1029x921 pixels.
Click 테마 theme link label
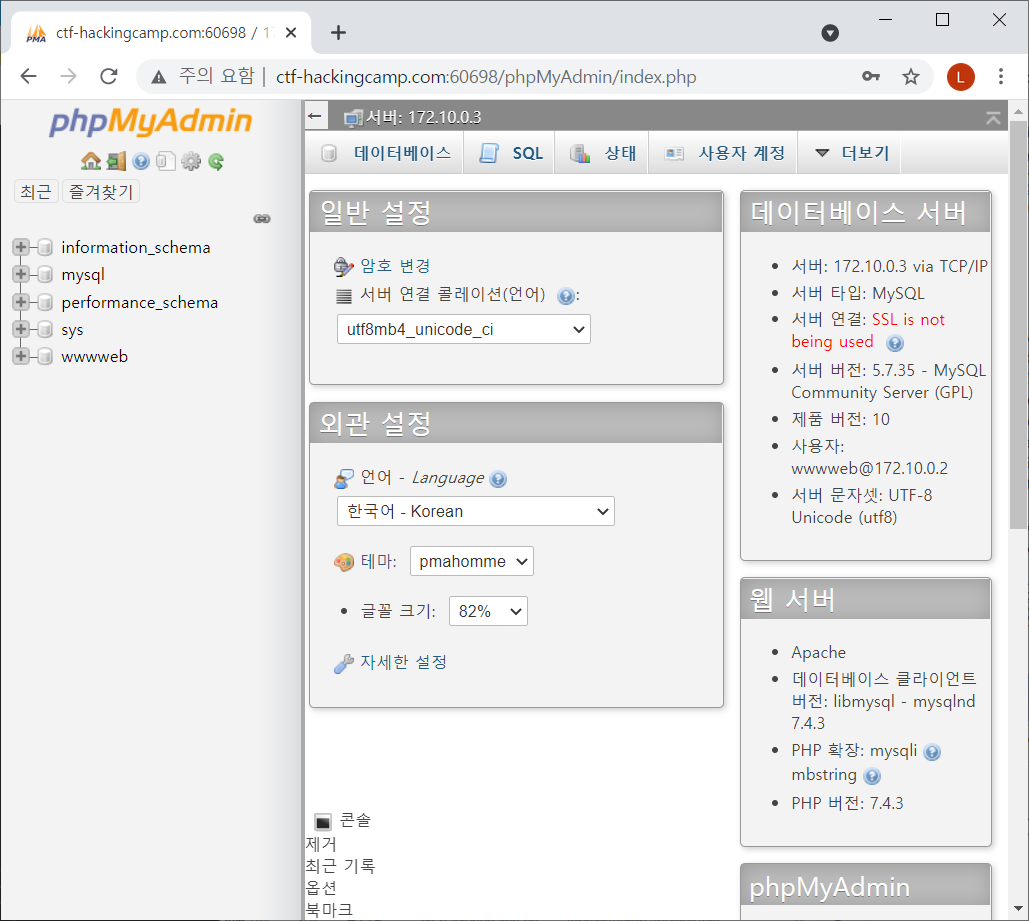(x=377, y=561)
